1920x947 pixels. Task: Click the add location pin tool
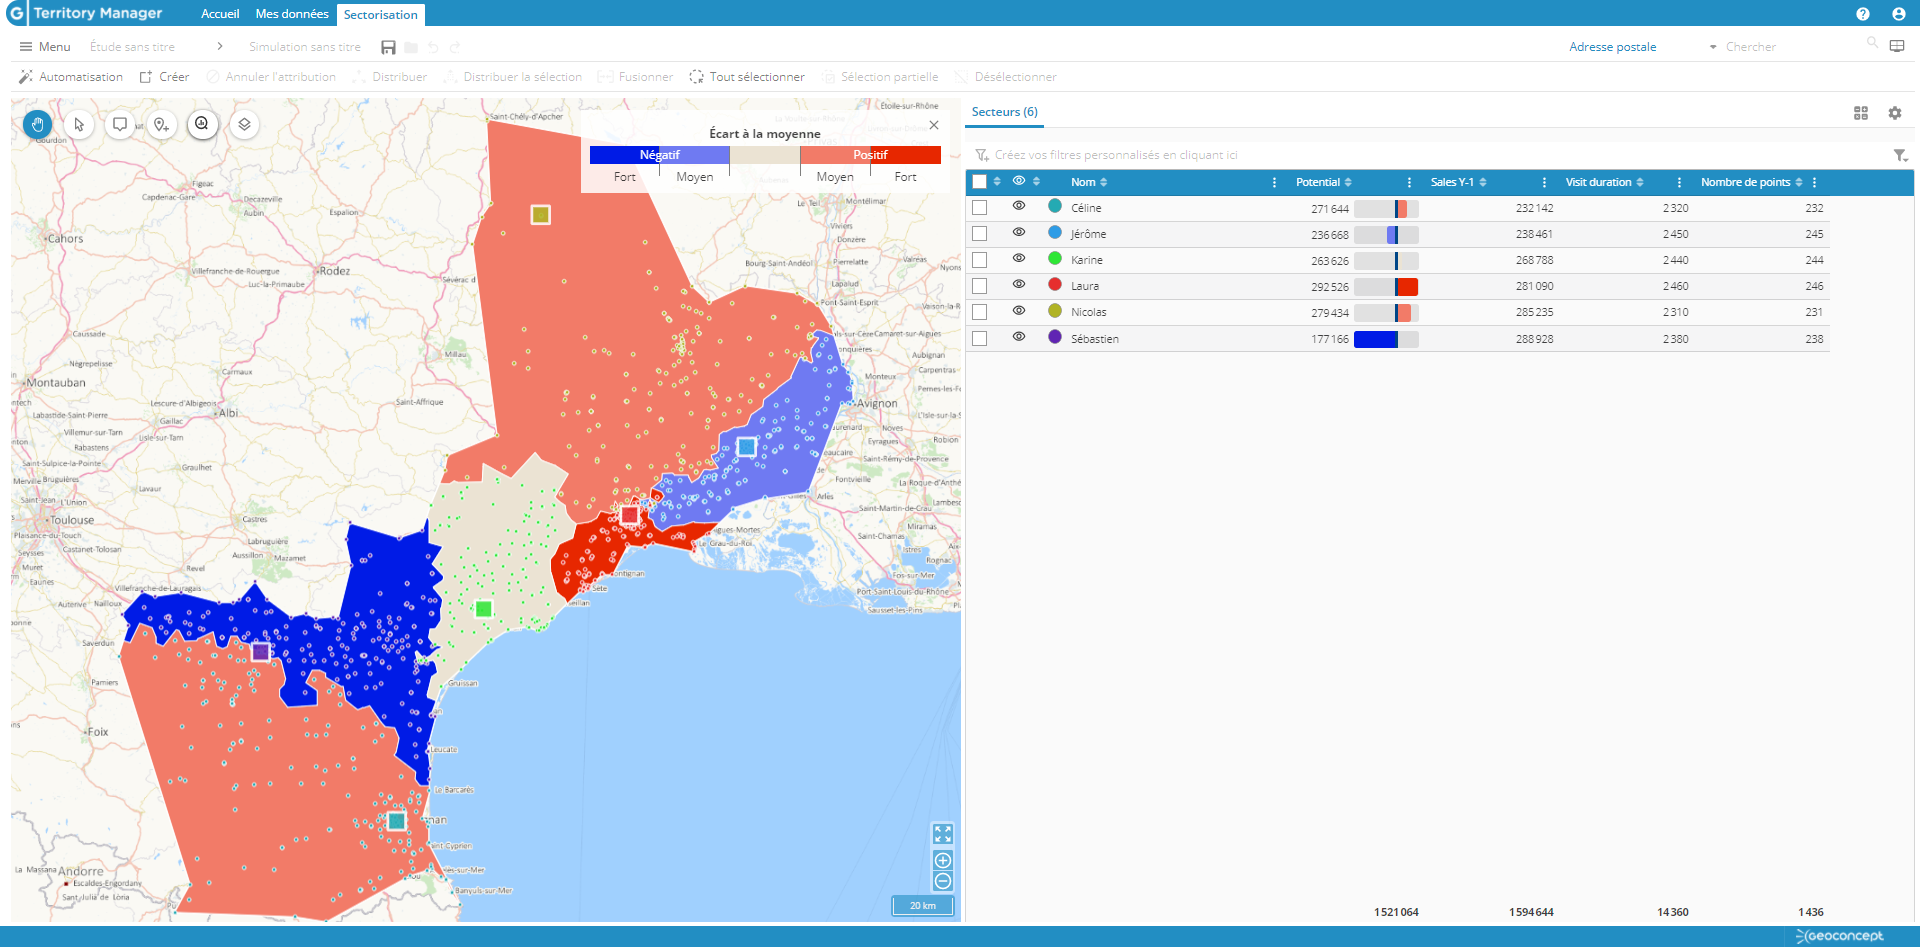tap(161, 124)
